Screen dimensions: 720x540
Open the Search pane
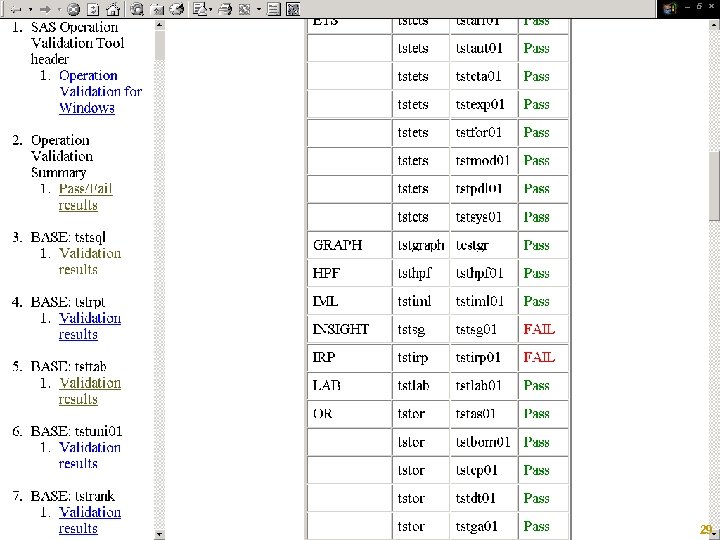(x=137, y=9)
